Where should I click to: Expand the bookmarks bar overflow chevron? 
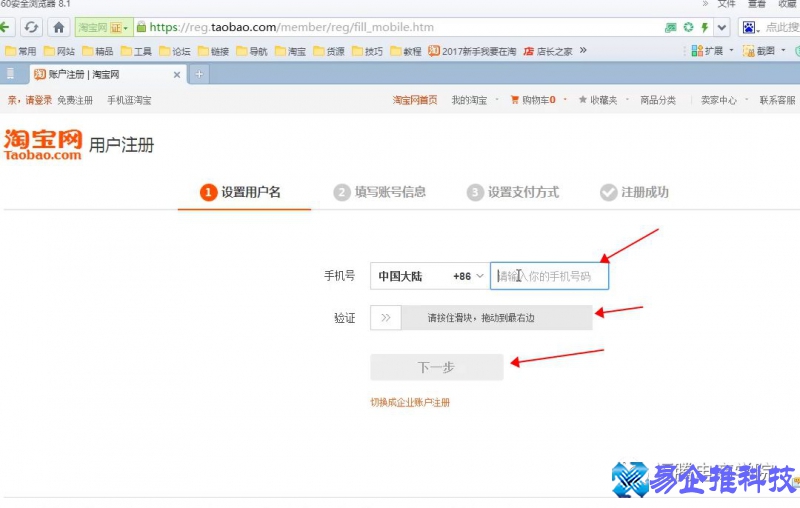pyautogui.click(x=583, y=50)
